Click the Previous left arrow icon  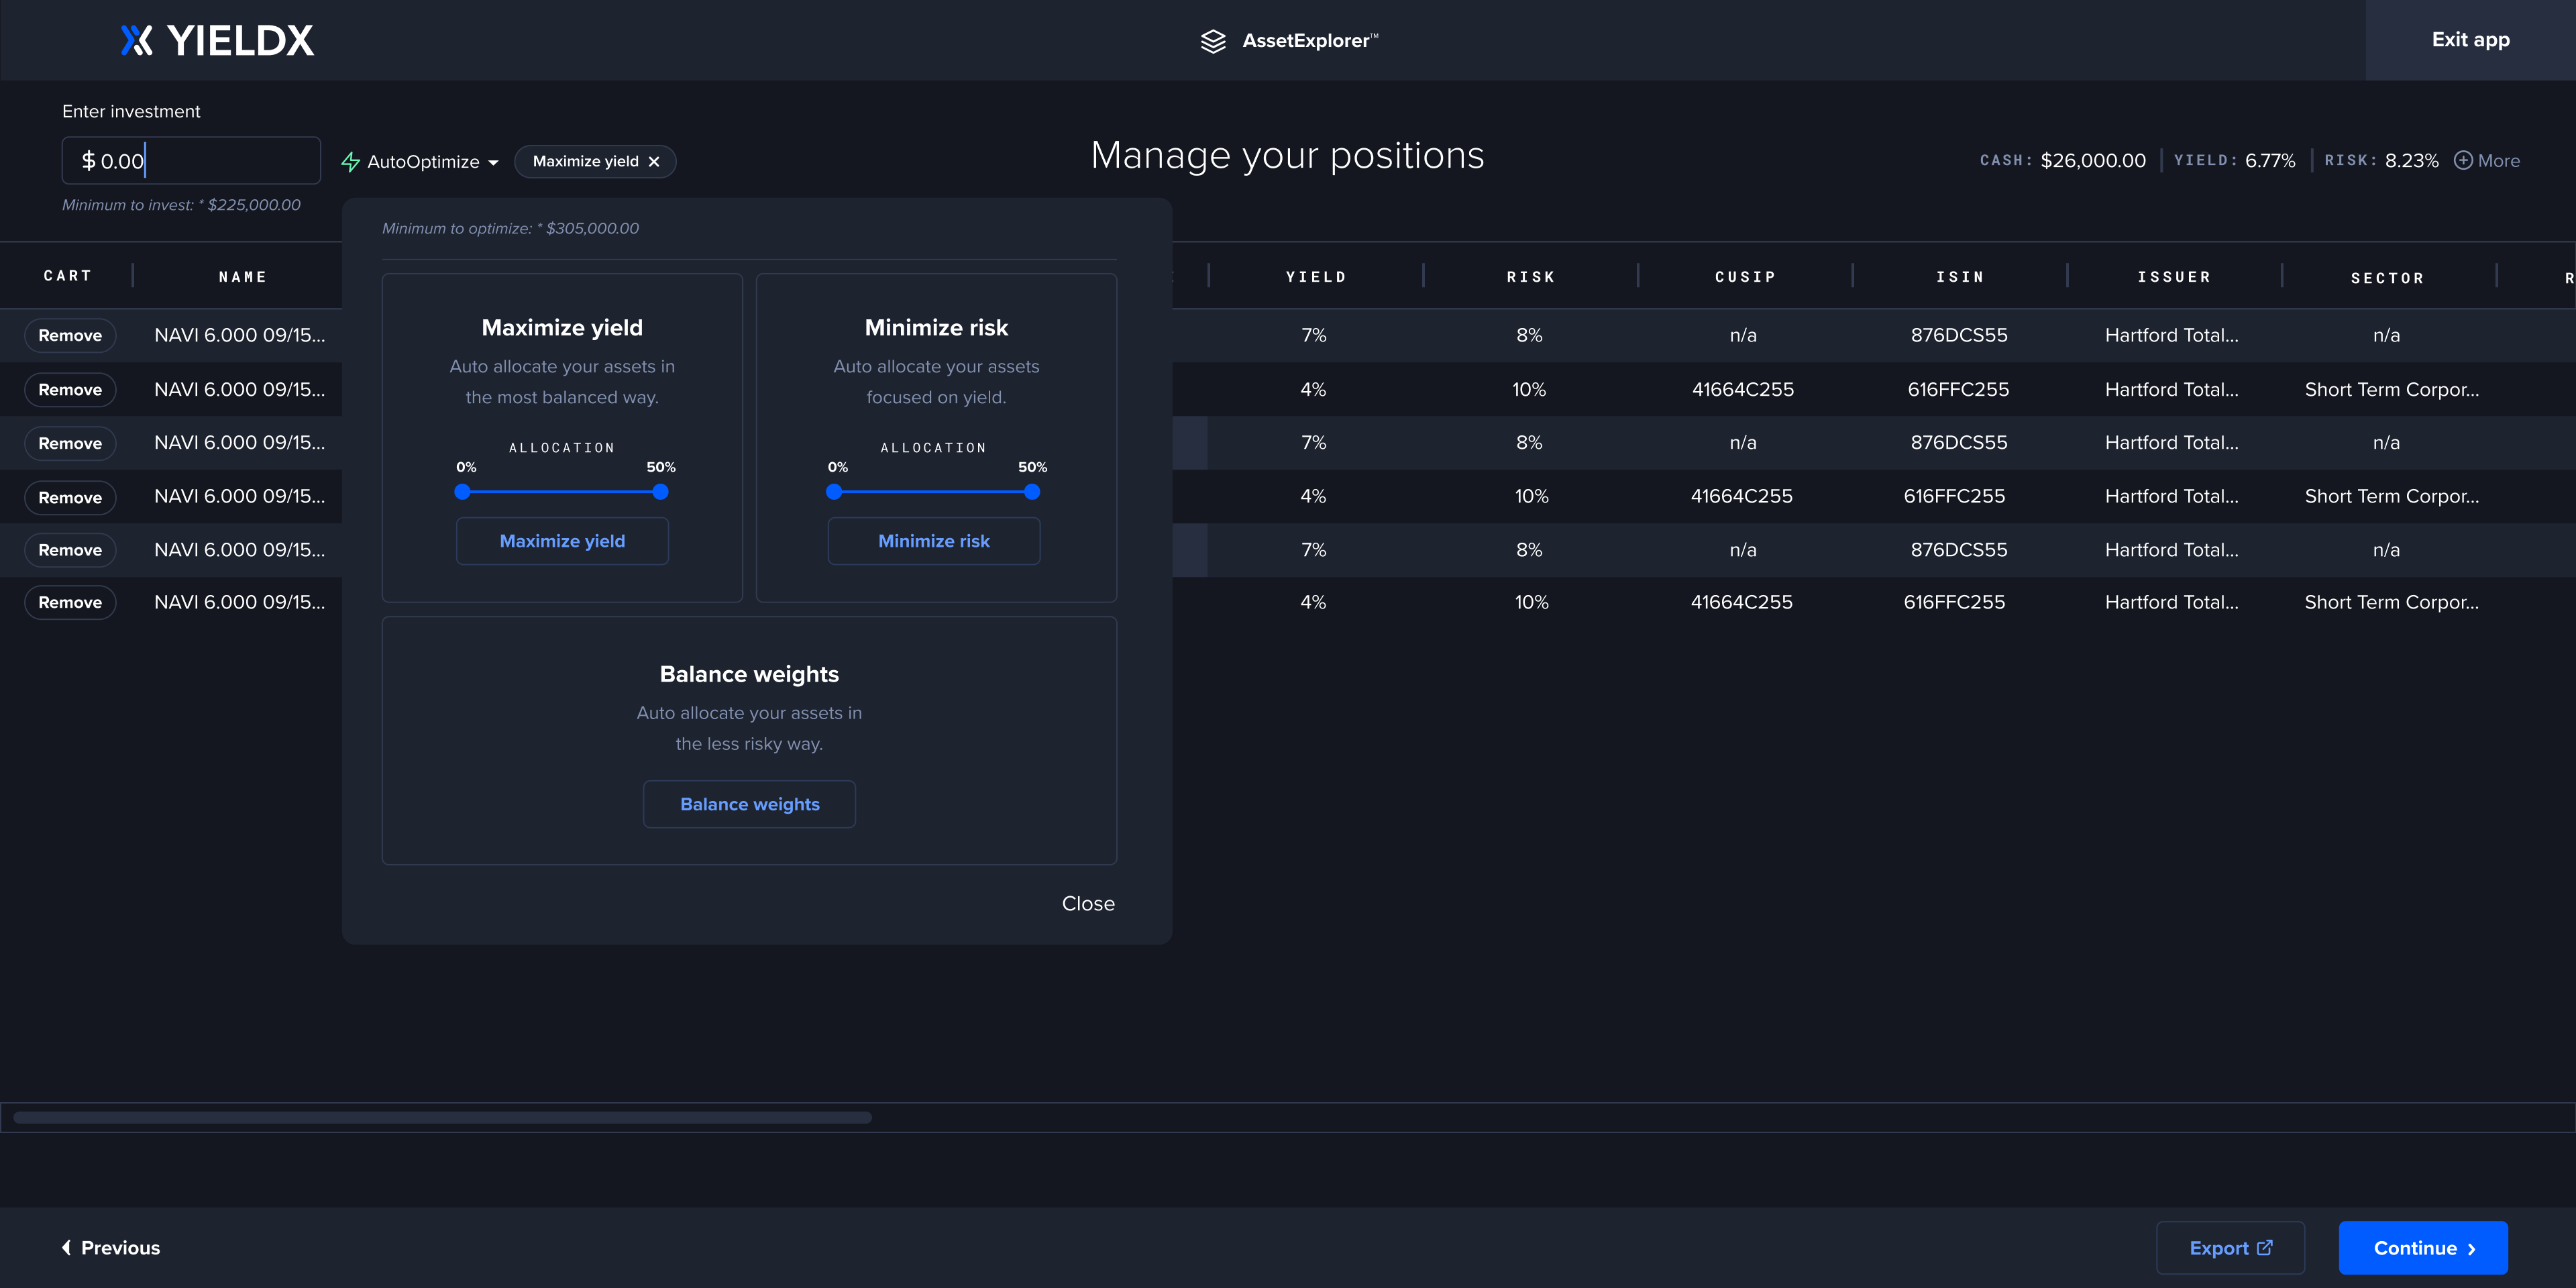[x=66, y=1247]
